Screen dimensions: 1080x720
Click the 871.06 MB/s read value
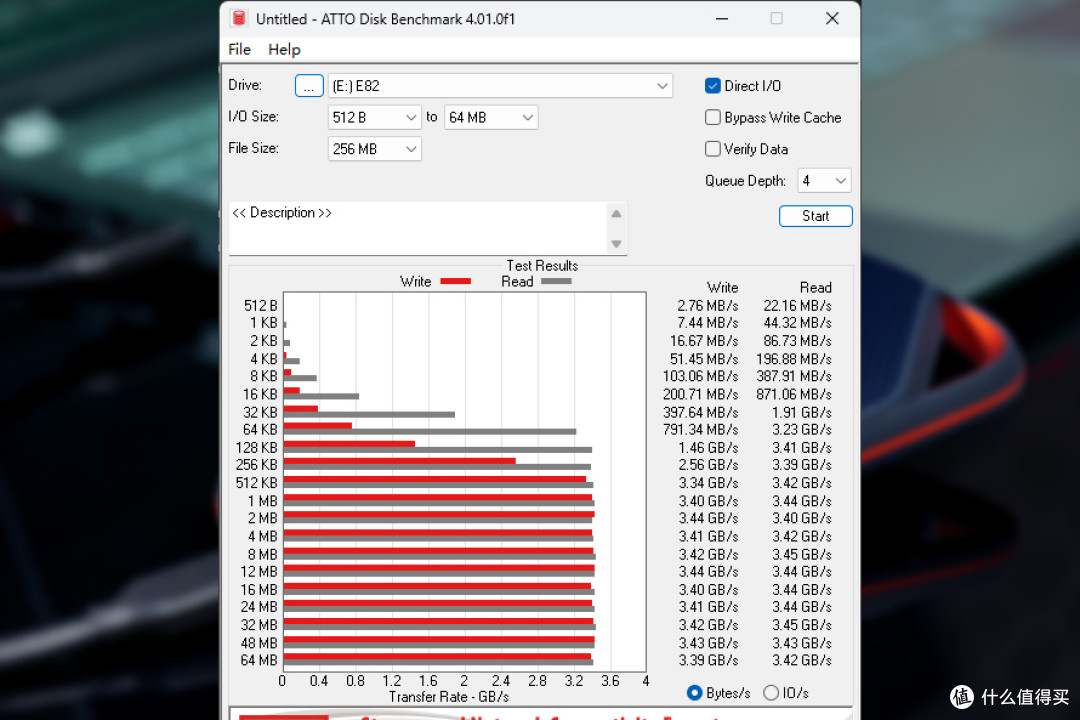click(793, 395)
